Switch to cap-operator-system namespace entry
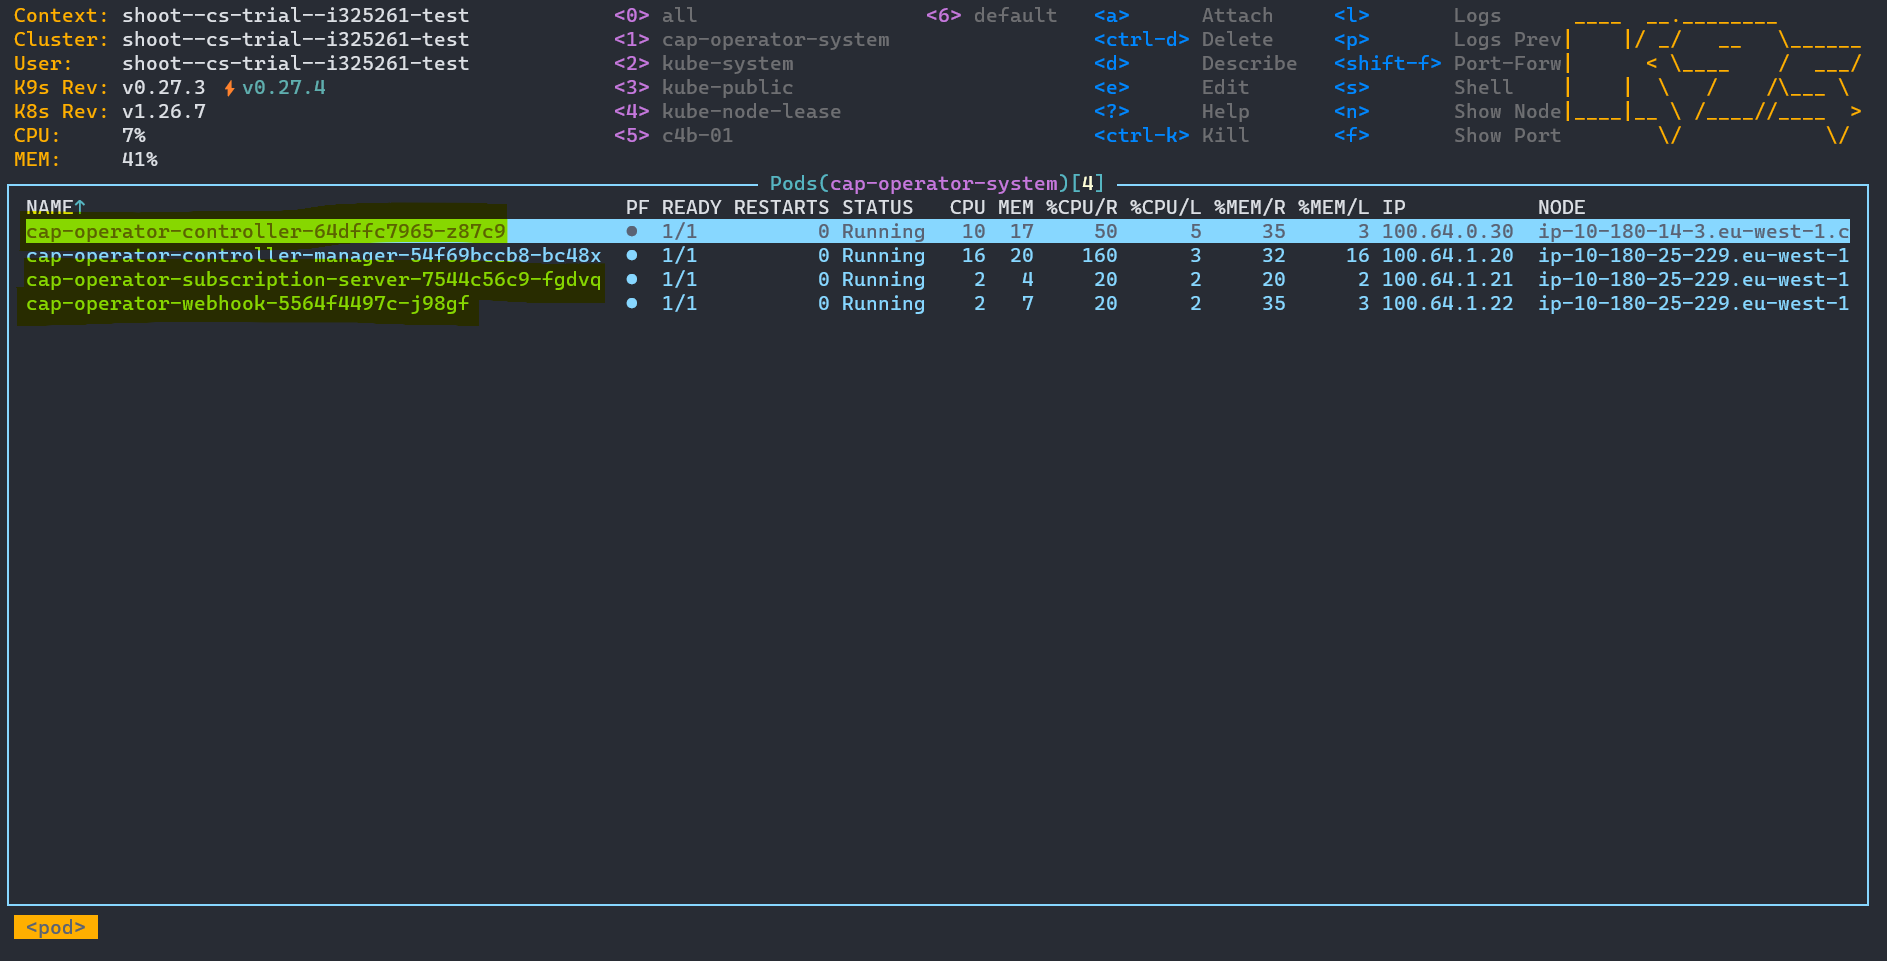This screenshot has height=961, width=1887. point(752,39)
